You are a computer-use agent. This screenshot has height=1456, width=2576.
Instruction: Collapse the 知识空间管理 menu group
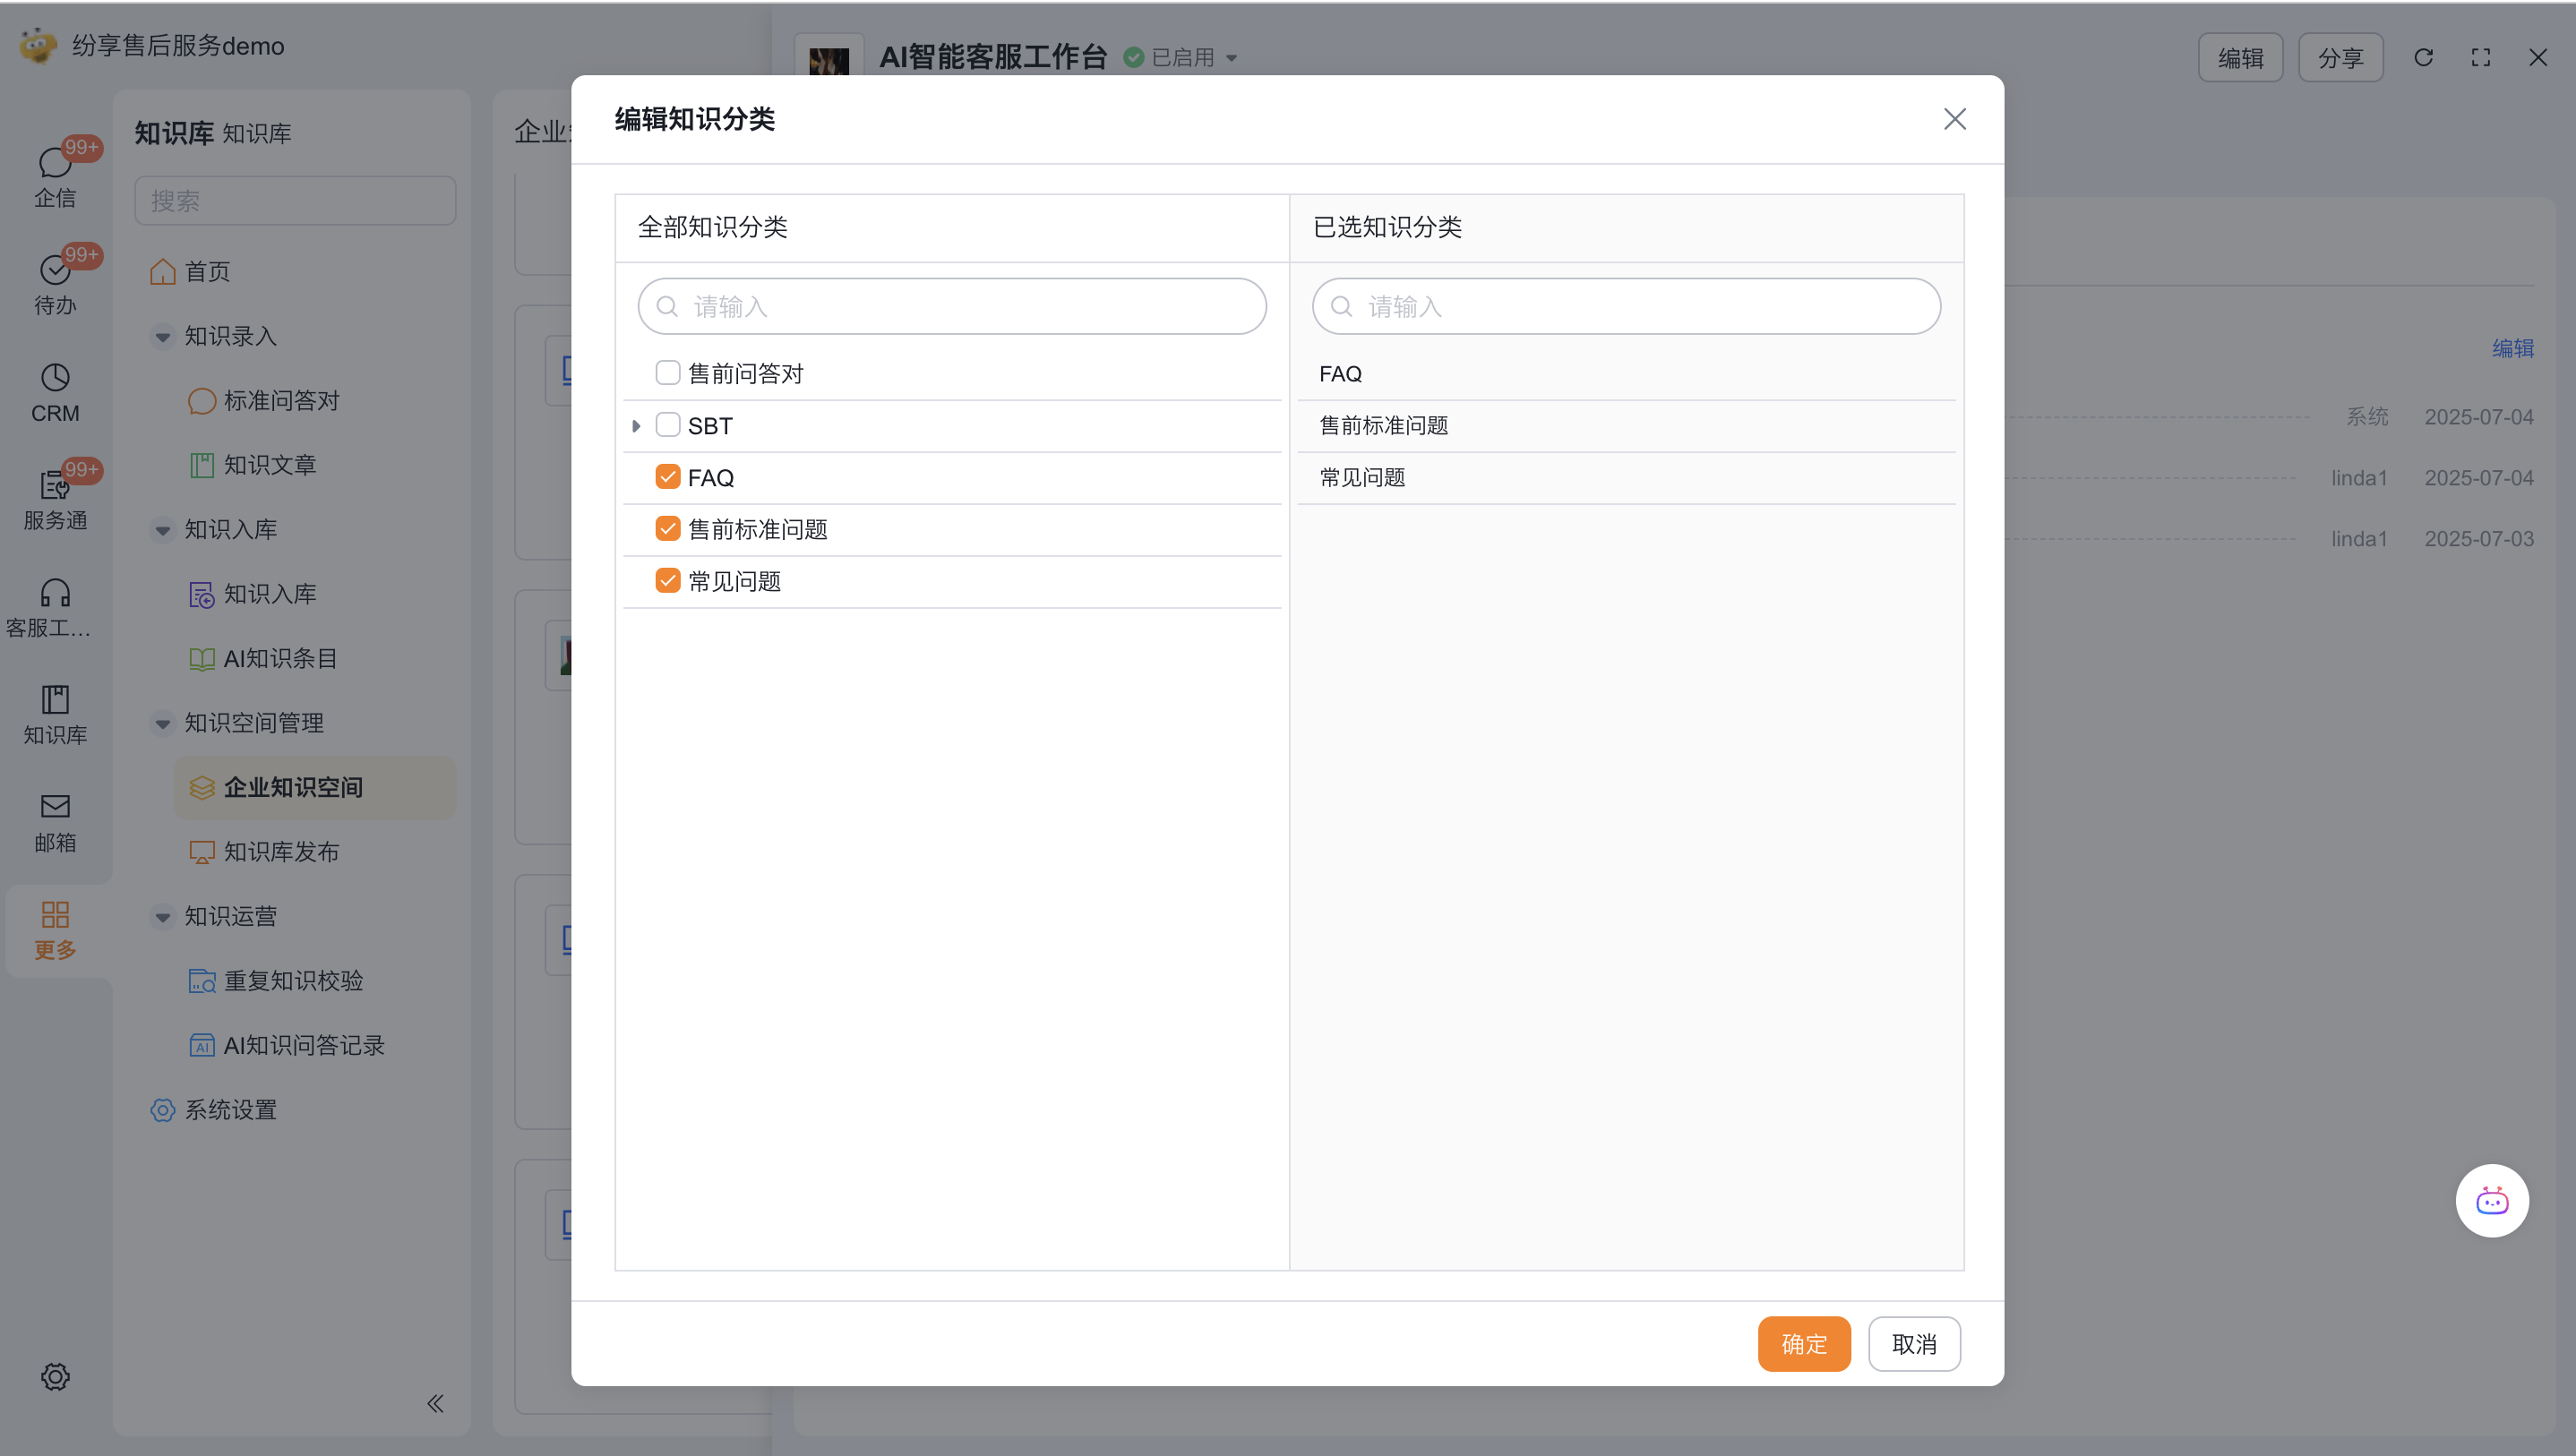pyautogui.click(x=162, y=723)
